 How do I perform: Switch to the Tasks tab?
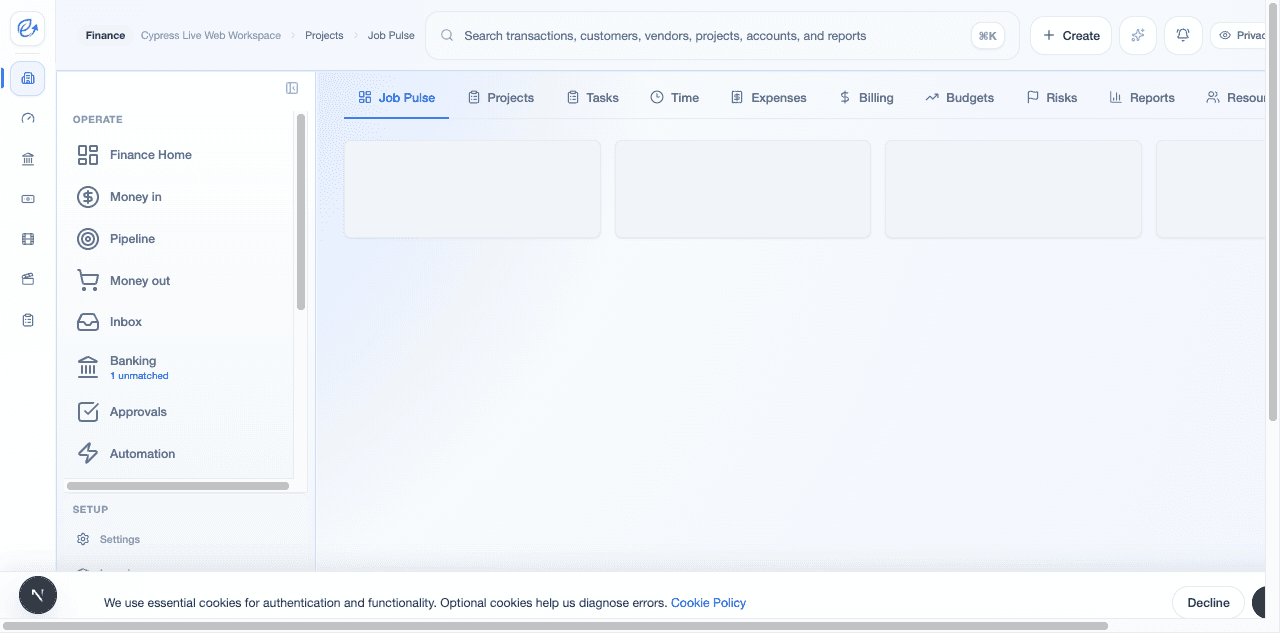click(x=592, y=98)
